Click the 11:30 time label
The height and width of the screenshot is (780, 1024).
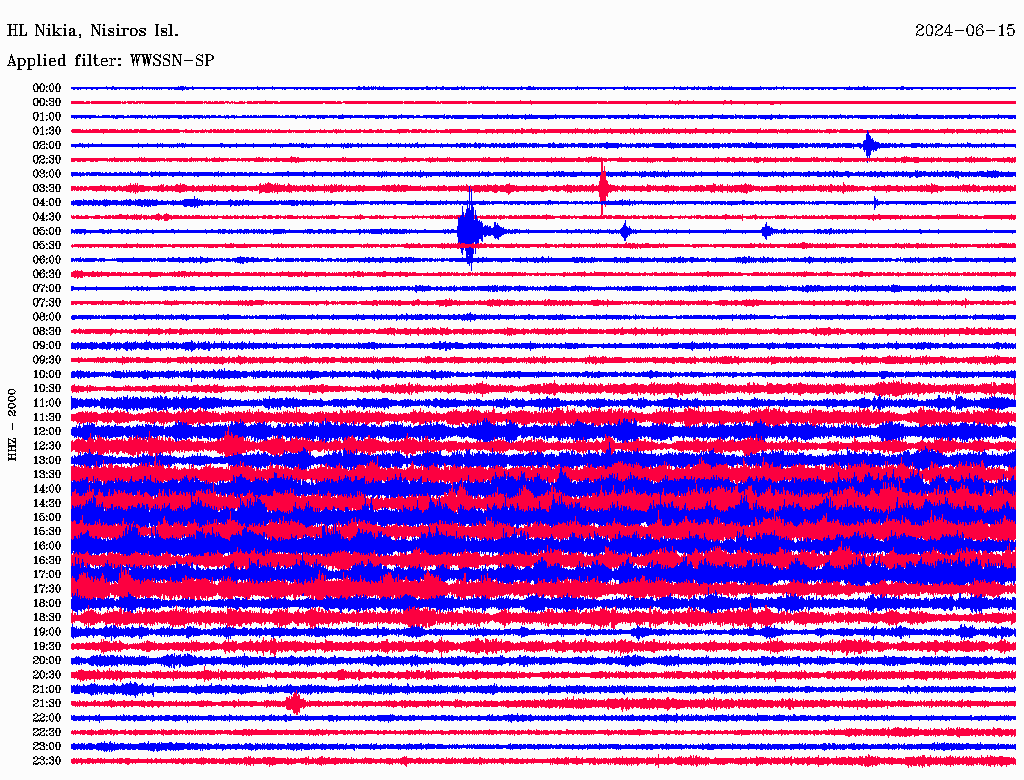point(46,417)
